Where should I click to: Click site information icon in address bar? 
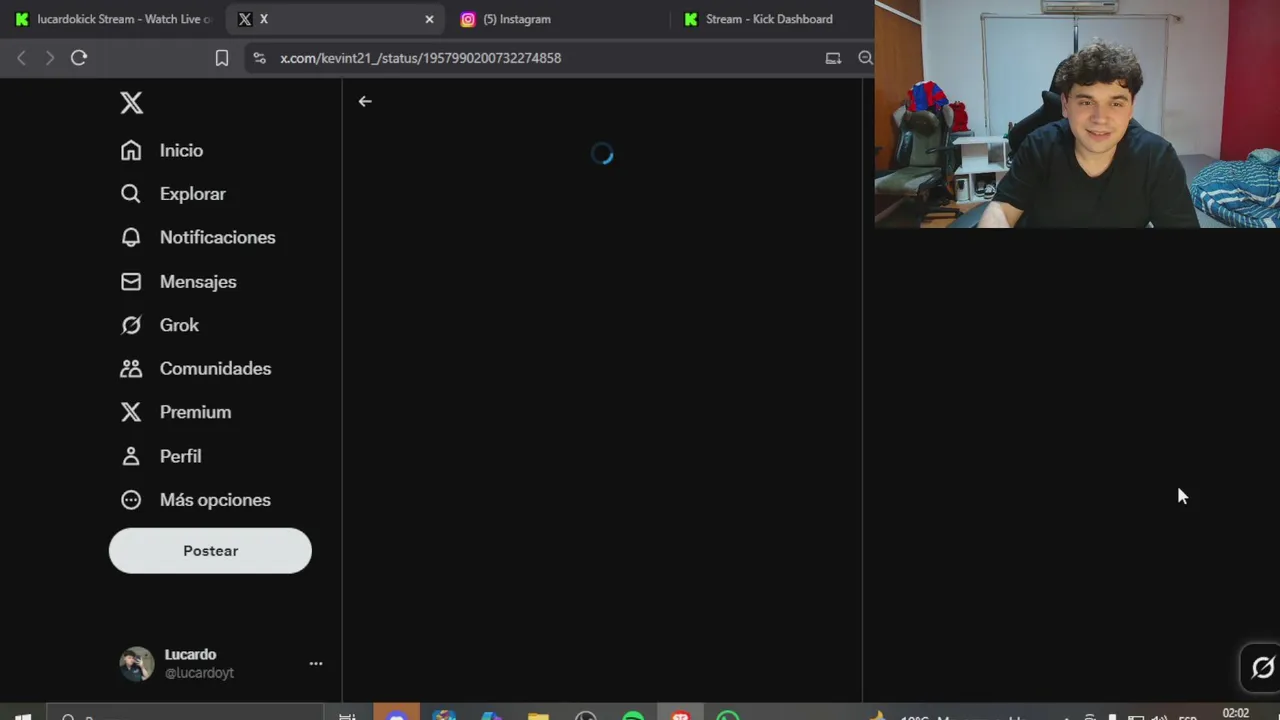click(260, 58)
